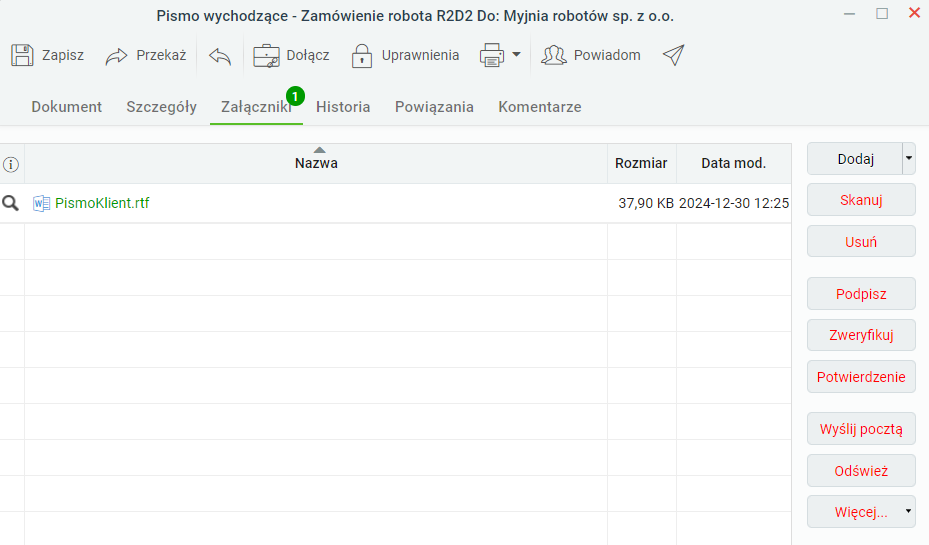Open the Szczegóły tab

pyautogui.click(x=161, y=107)
